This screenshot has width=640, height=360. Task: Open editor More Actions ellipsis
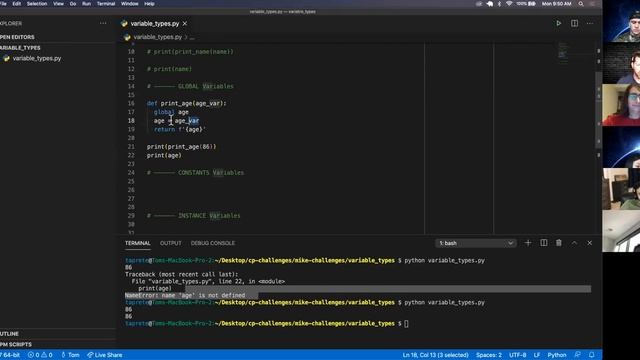(x=590, y=23)
